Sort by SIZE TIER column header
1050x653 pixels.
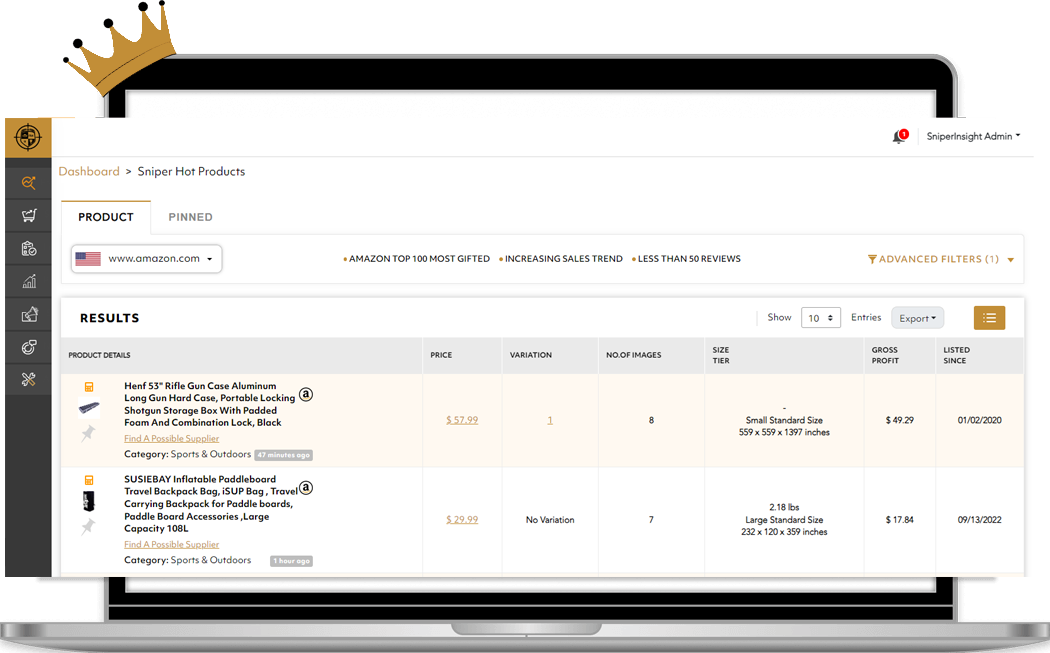pyautogui.click(x=721, y=355)
